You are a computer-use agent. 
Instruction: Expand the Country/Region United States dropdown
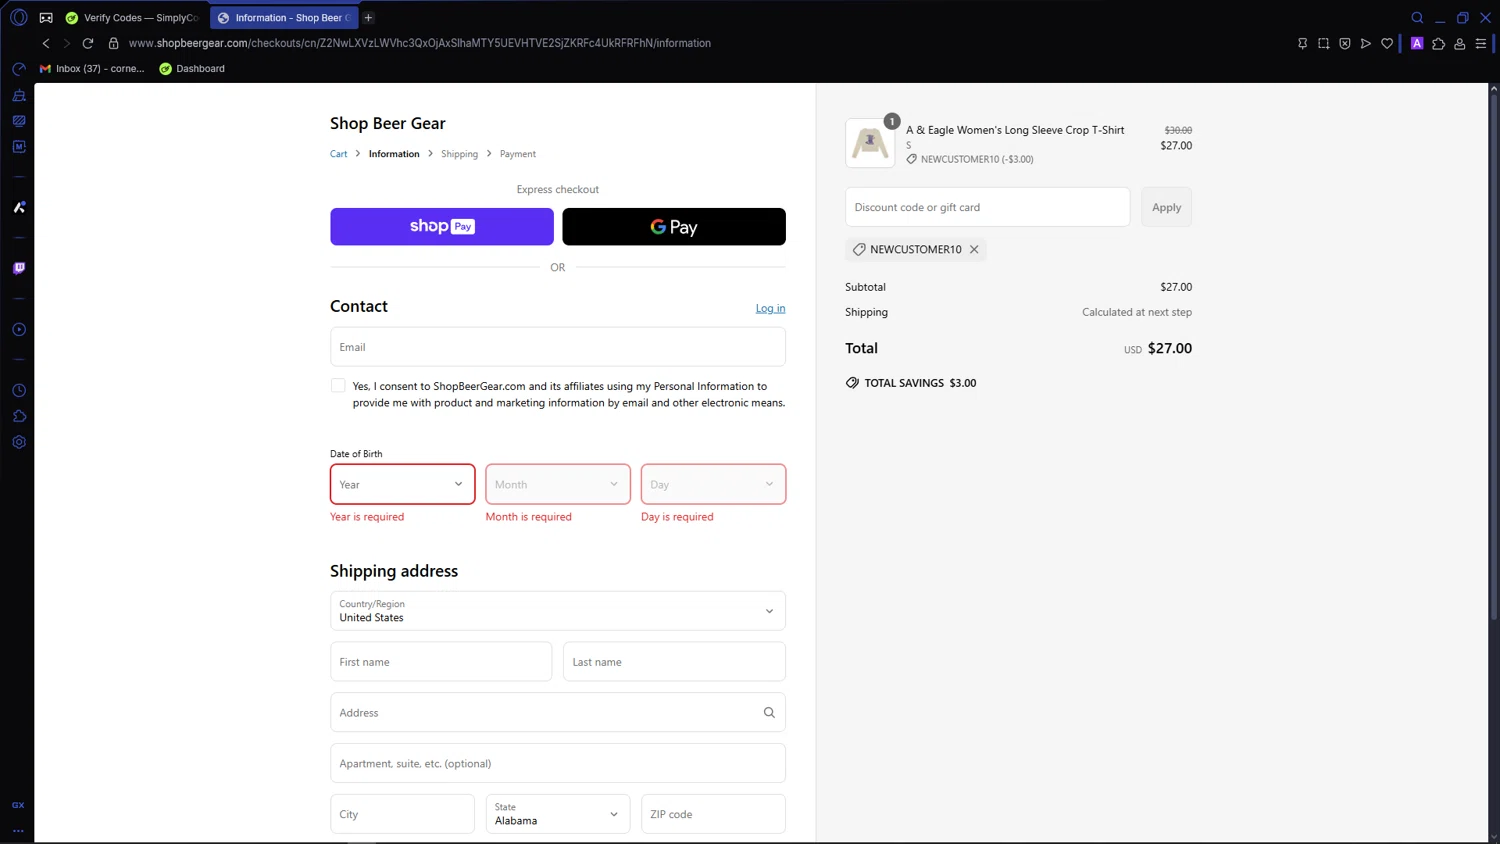tap(558, 611)
